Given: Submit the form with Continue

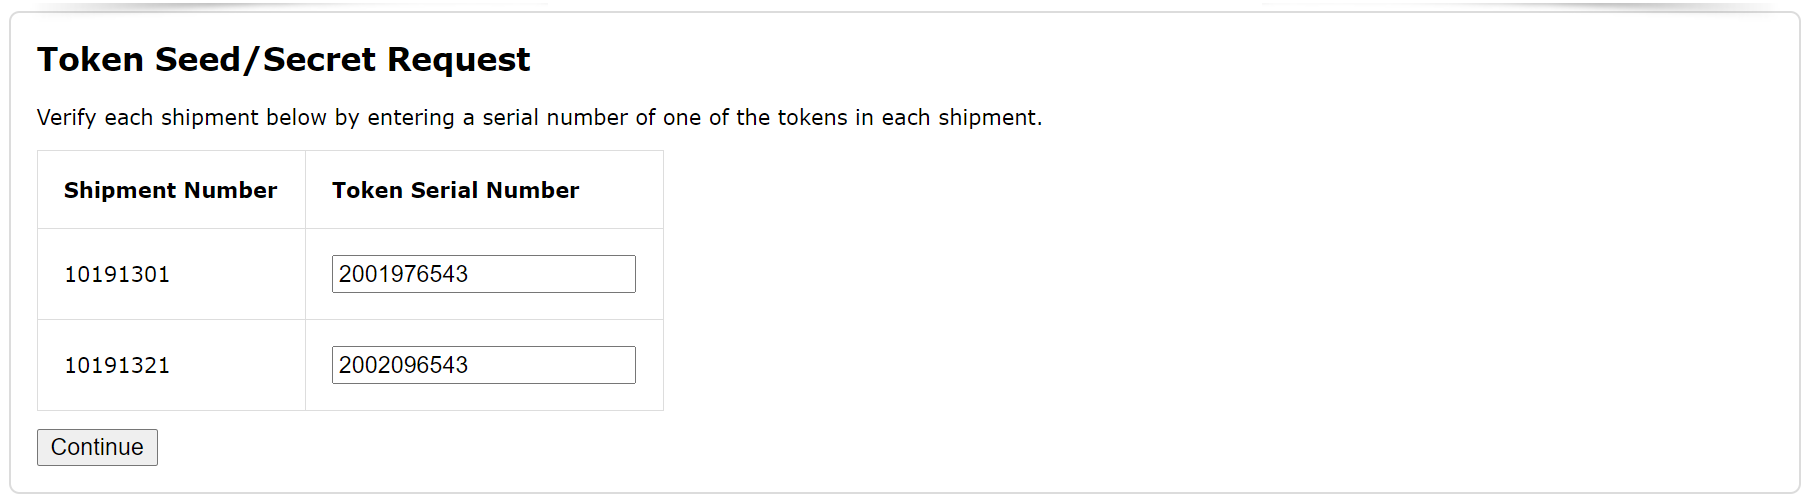Looking at the screenshot, I should coord(97,447).
